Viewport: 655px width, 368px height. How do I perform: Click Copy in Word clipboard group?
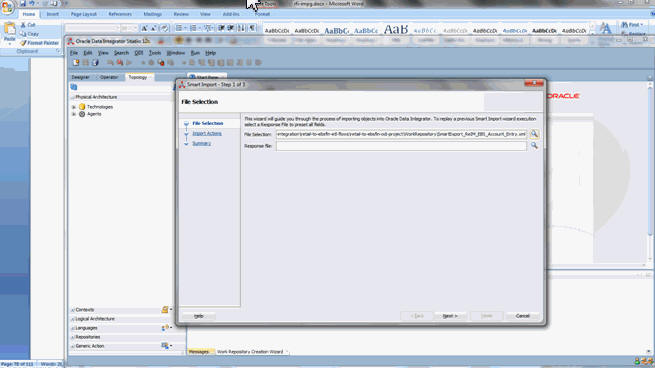(30, 34)
